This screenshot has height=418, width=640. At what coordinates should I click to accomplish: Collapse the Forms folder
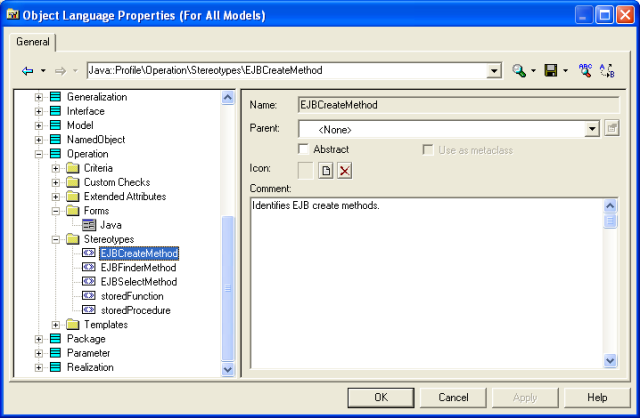tap(56, 211)
